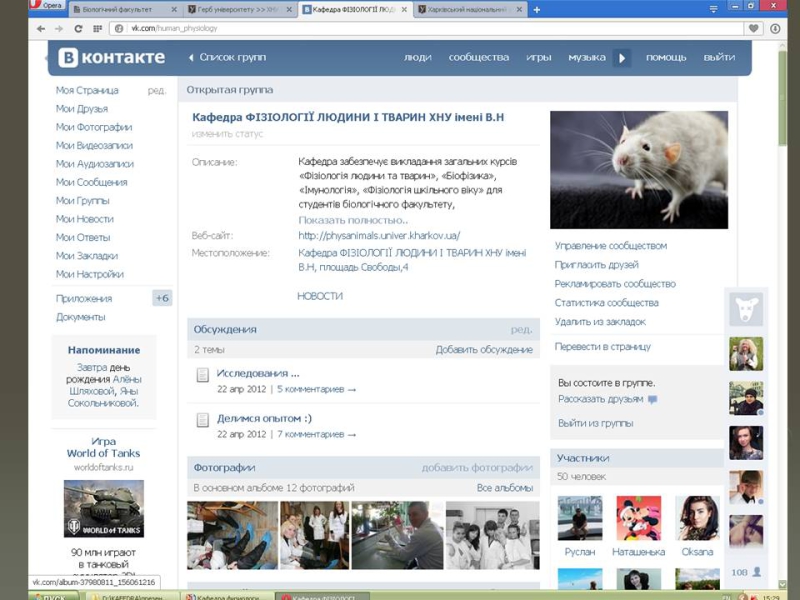The width and height of the screenshot is (800, 600).
Task: Open Мои Новости
Action: pos(85,219)
